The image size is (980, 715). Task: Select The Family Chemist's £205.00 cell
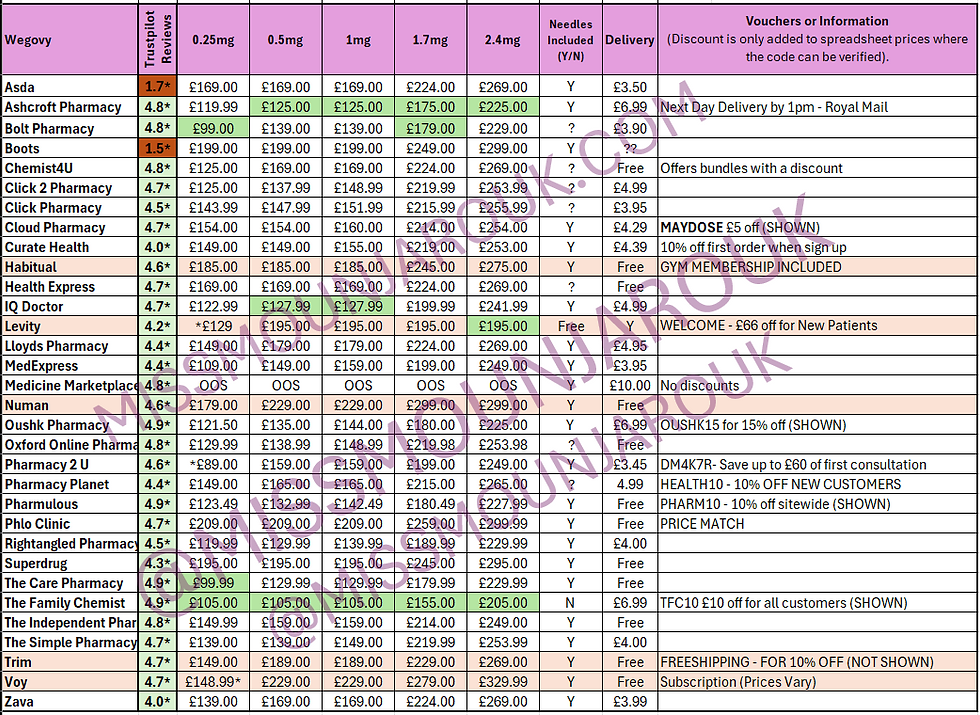tap(502, 603)
